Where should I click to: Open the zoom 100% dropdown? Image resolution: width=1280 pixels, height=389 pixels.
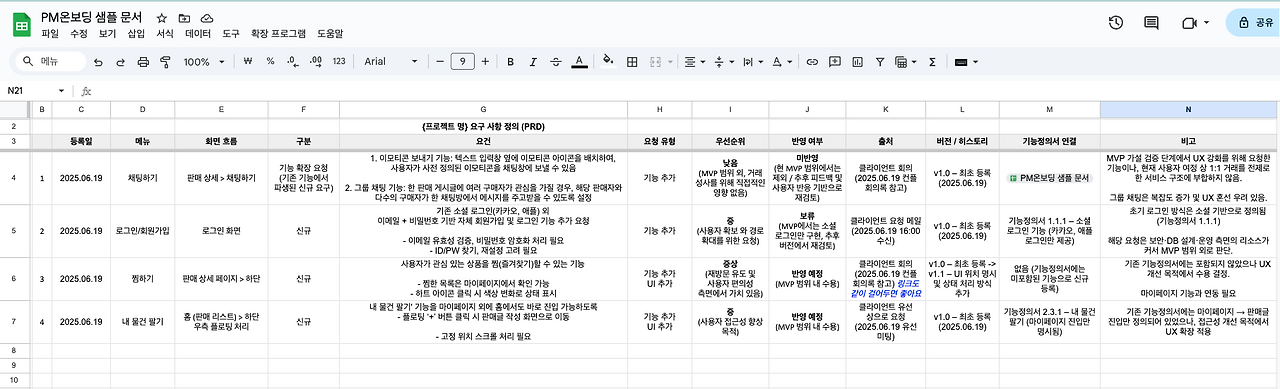pyautogui.click(x=203, y=62)
